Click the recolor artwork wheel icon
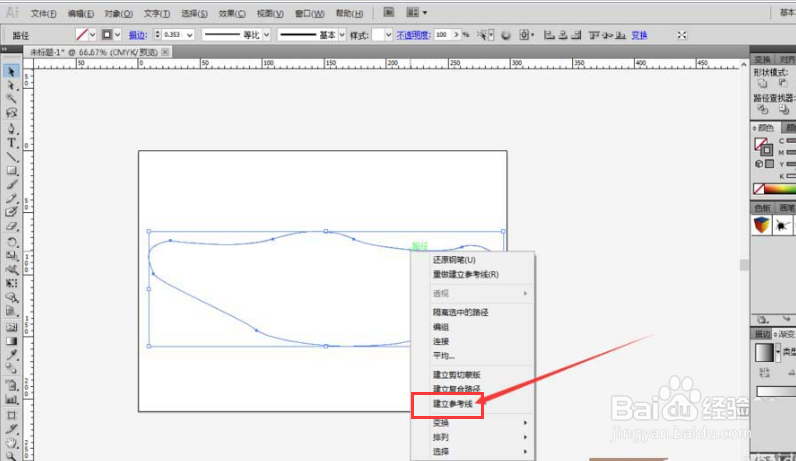 coord(506,35)
